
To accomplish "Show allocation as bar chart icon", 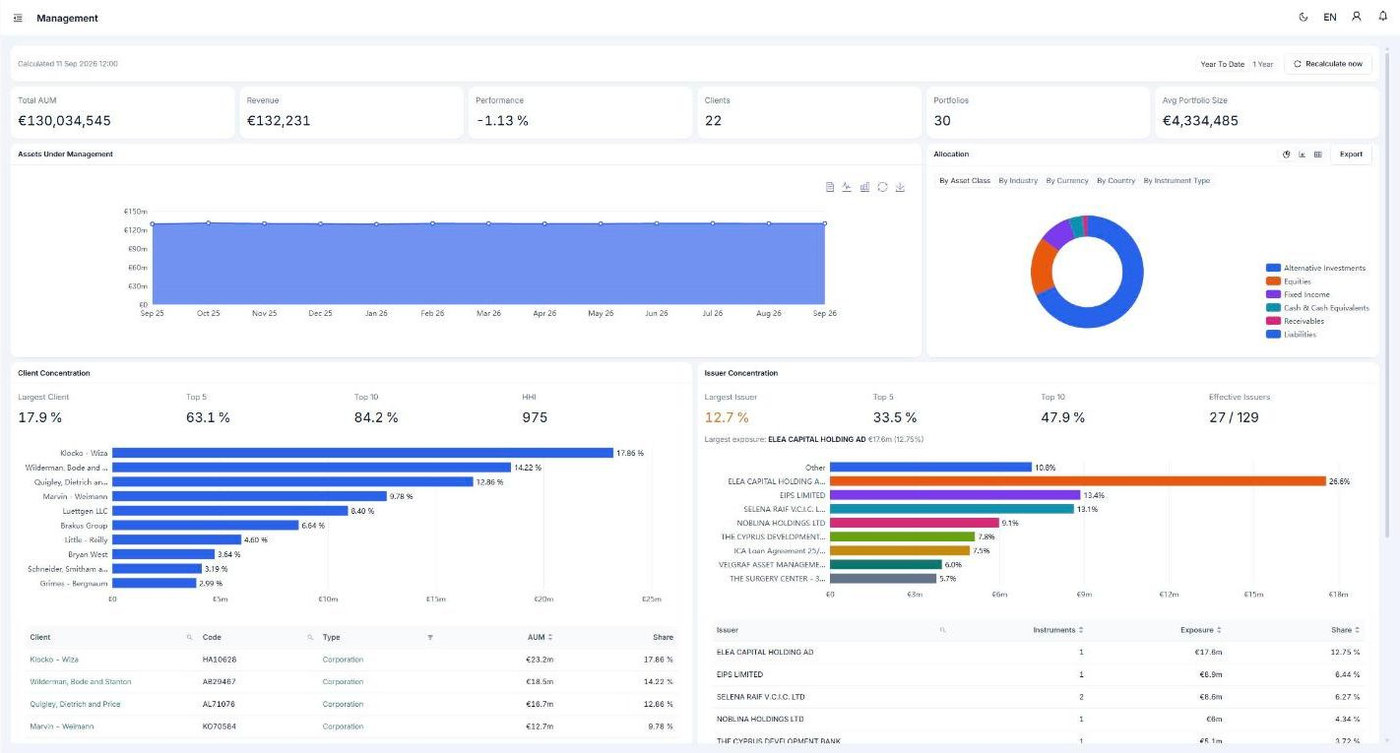I will [x=1302, y=154].
